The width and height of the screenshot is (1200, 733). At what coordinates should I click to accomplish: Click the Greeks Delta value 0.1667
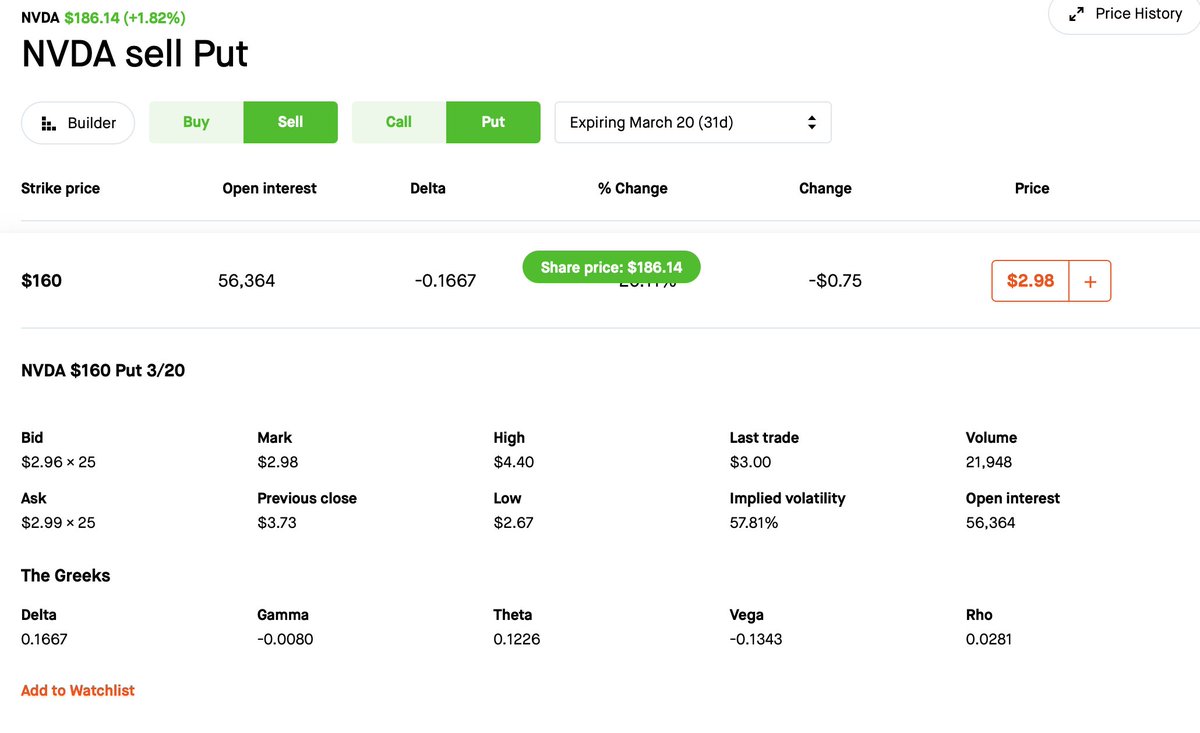[x=45, y=639]
